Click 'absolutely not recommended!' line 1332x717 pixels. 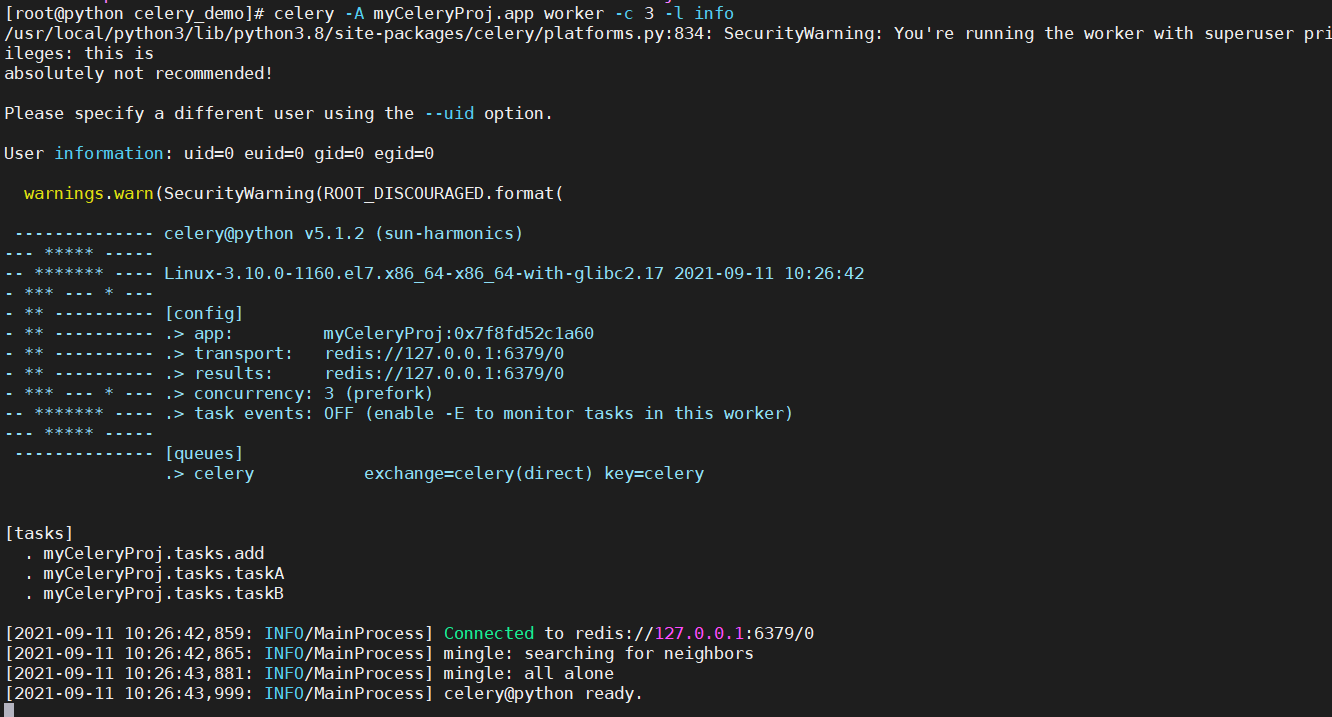click(139, 74)
